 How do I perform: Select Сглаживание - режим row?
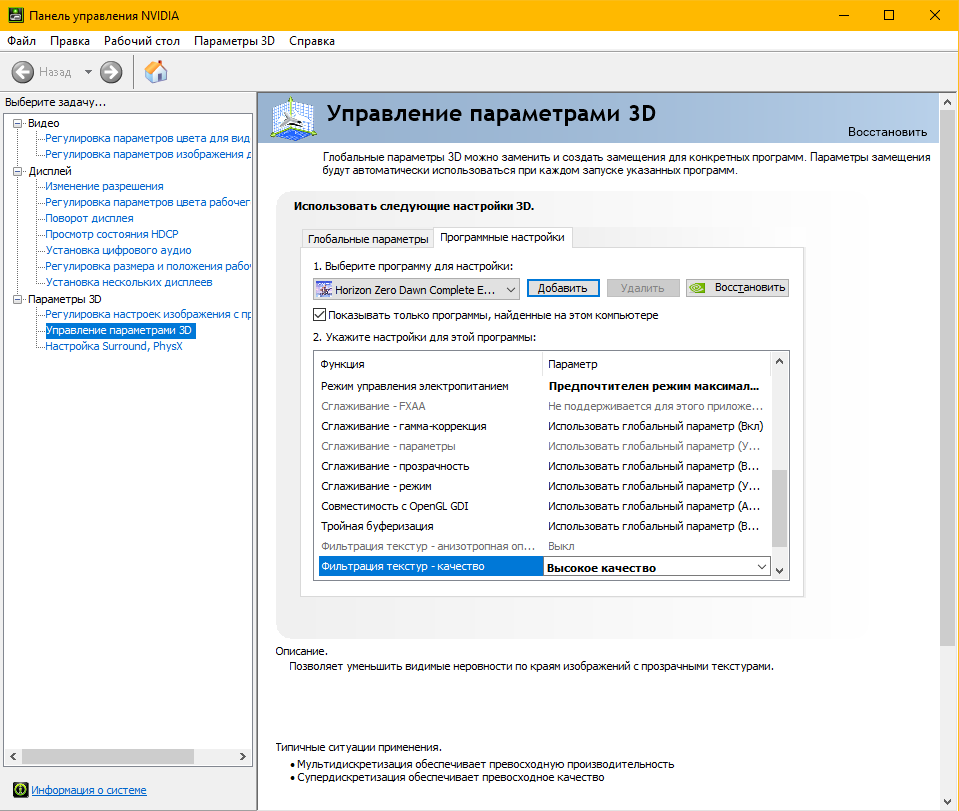[544, 486]
